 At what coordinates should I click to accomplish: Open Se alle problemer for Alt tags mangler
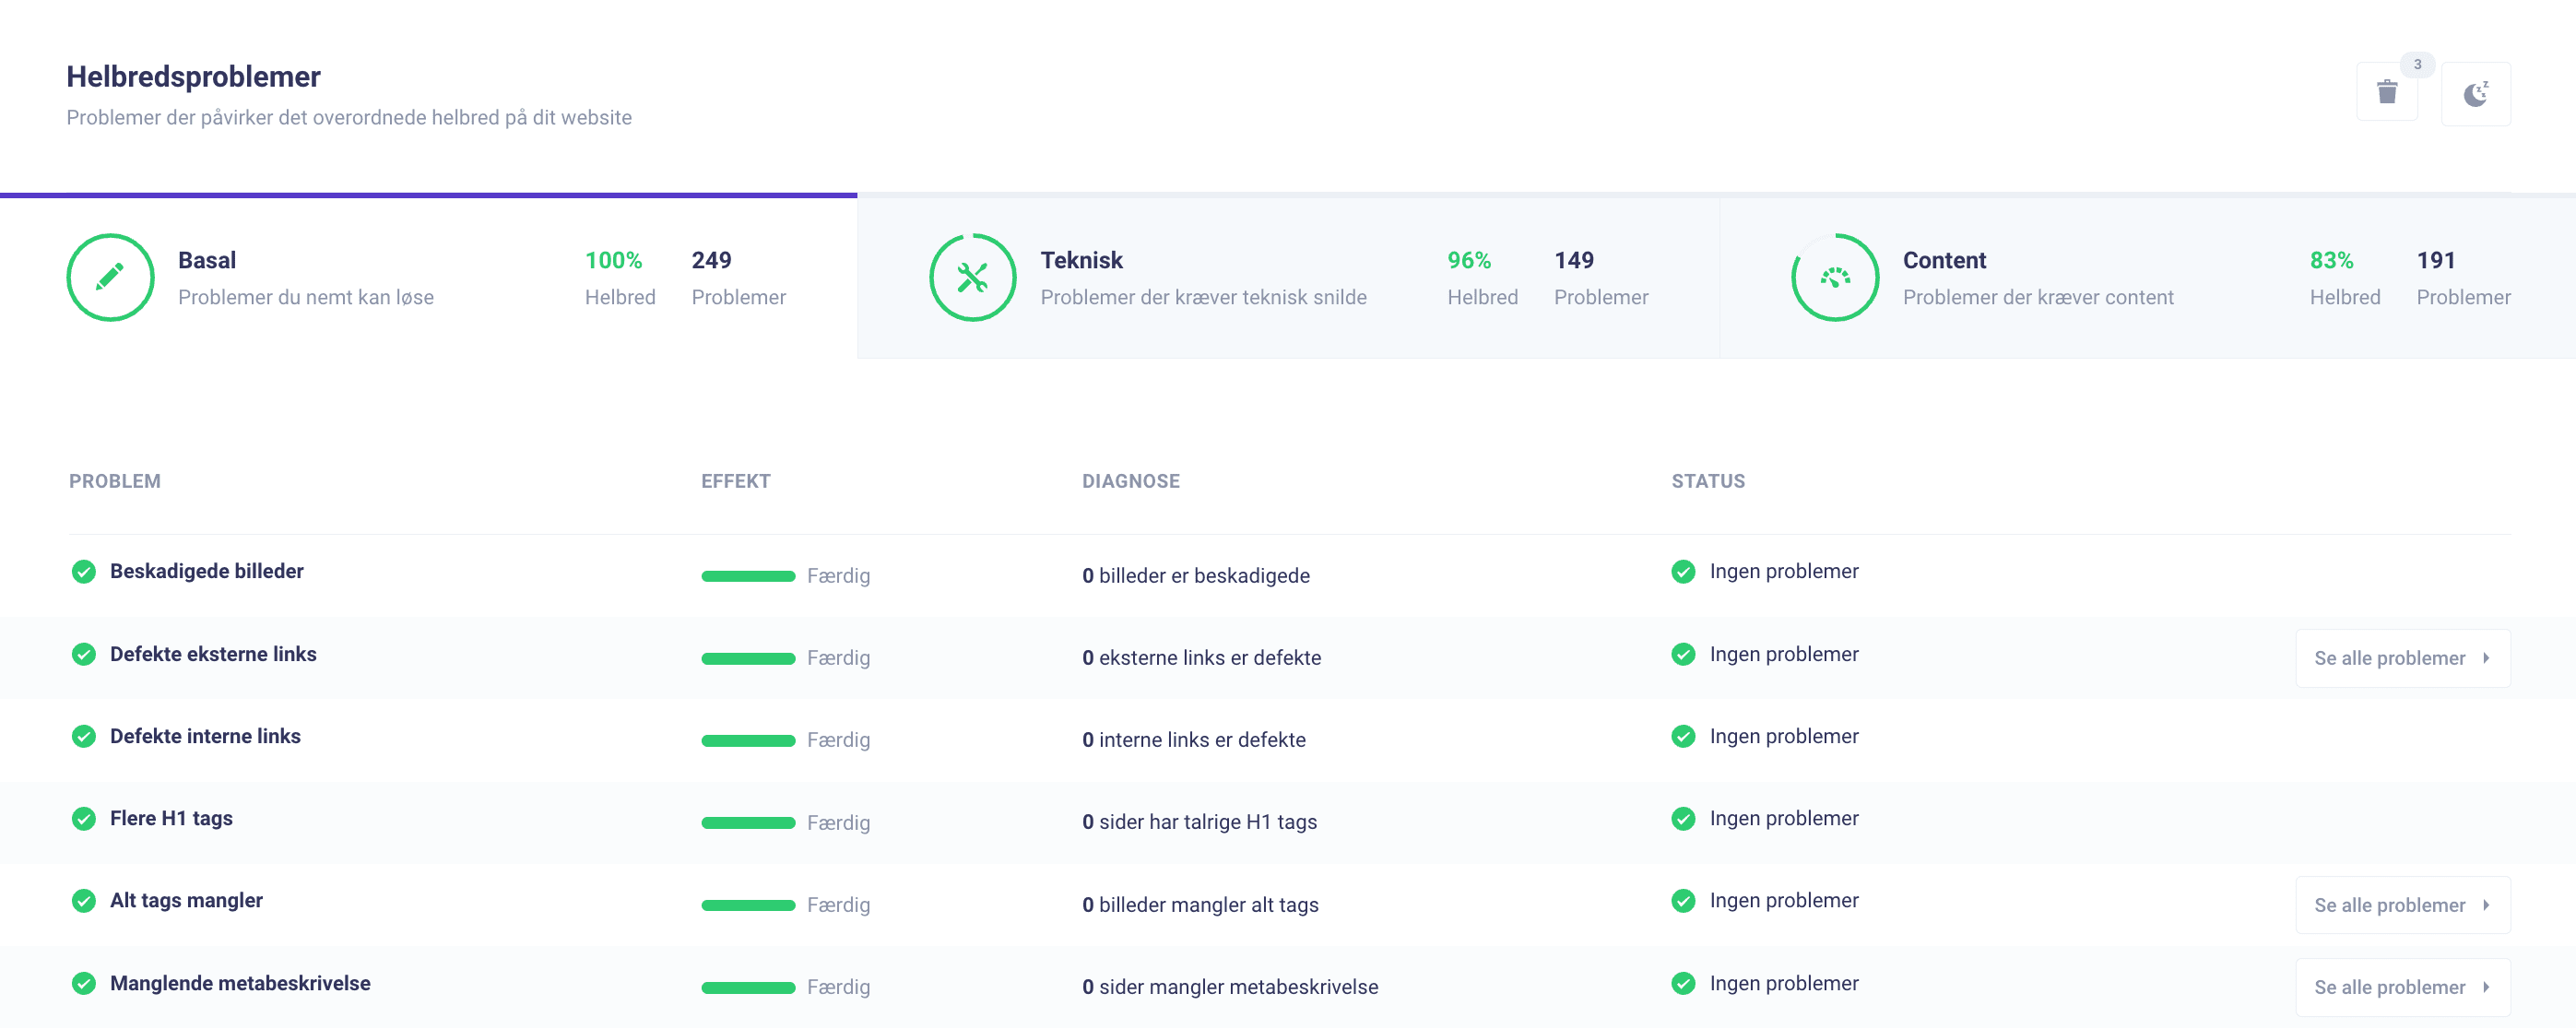coord(2402,905)
